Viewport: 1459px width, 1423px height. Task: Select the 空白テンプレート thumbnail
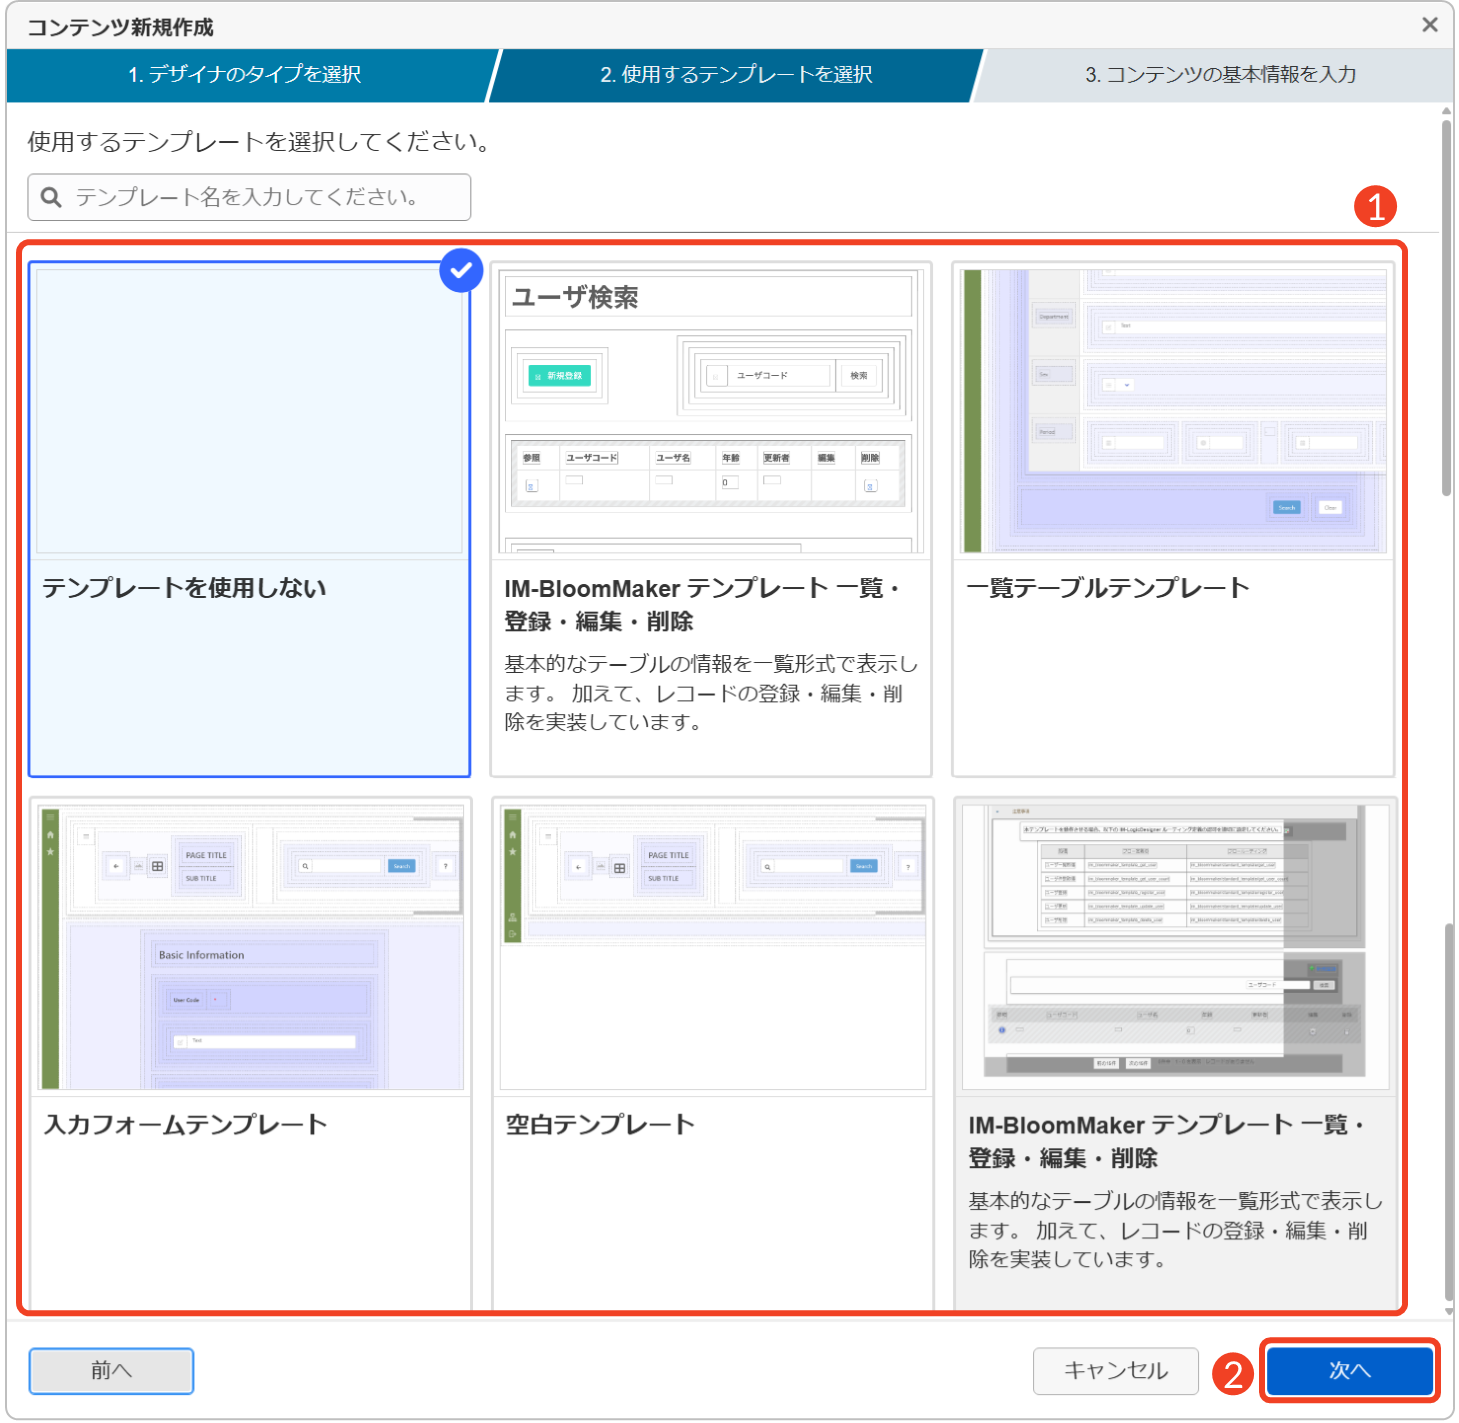(x=712, y=947)
